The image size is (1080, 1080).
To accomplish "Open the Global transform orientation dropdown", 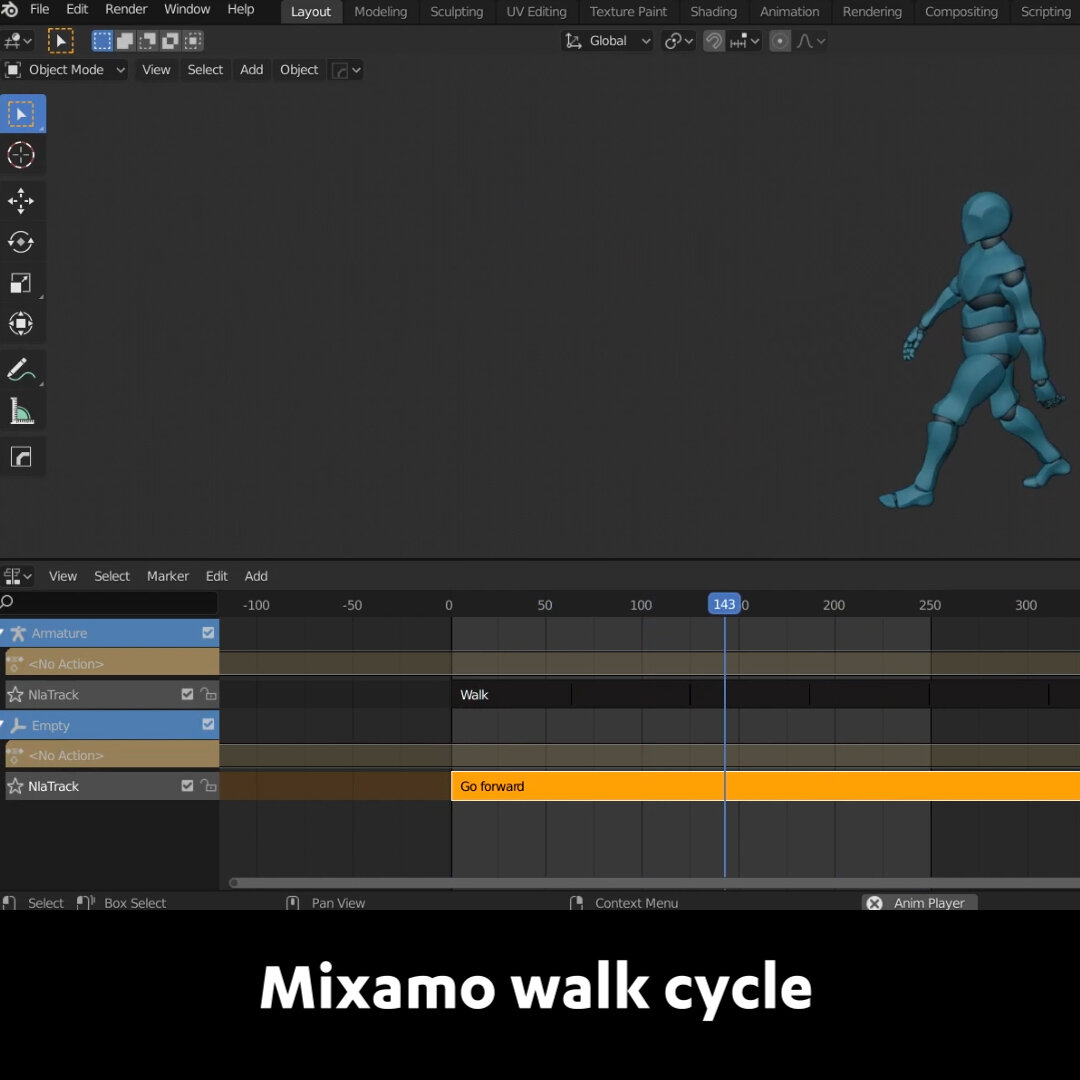I will tap(607, 41).
